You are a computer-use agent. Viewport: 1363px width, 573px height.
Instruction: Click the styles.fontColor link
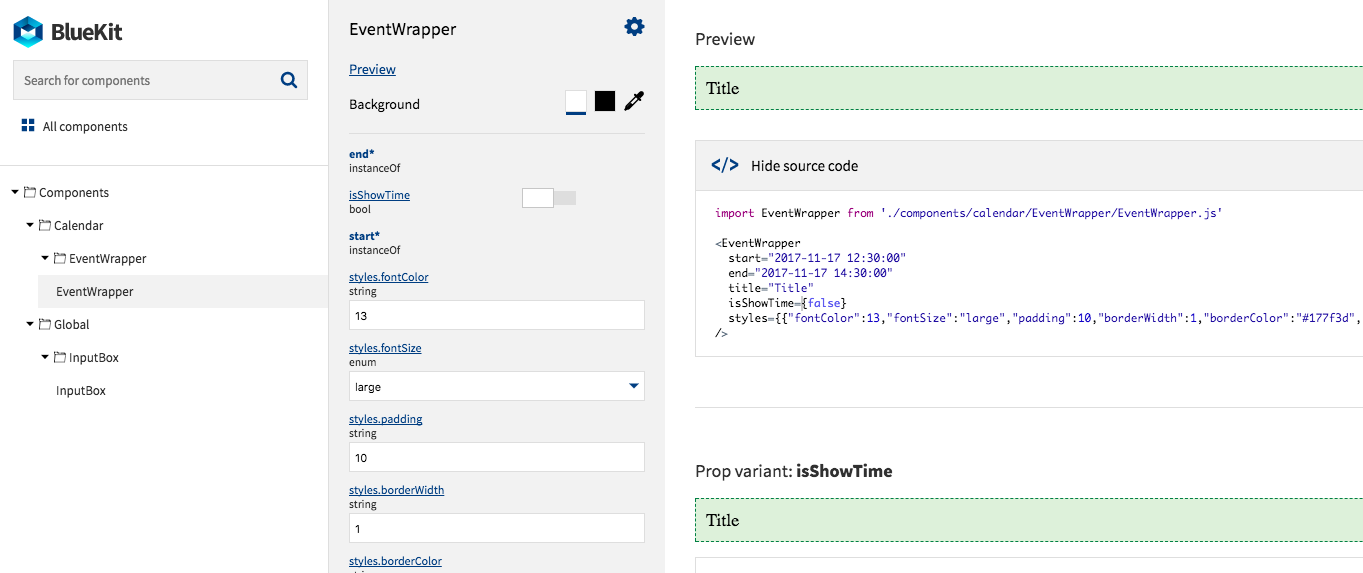tap(389, 277)
